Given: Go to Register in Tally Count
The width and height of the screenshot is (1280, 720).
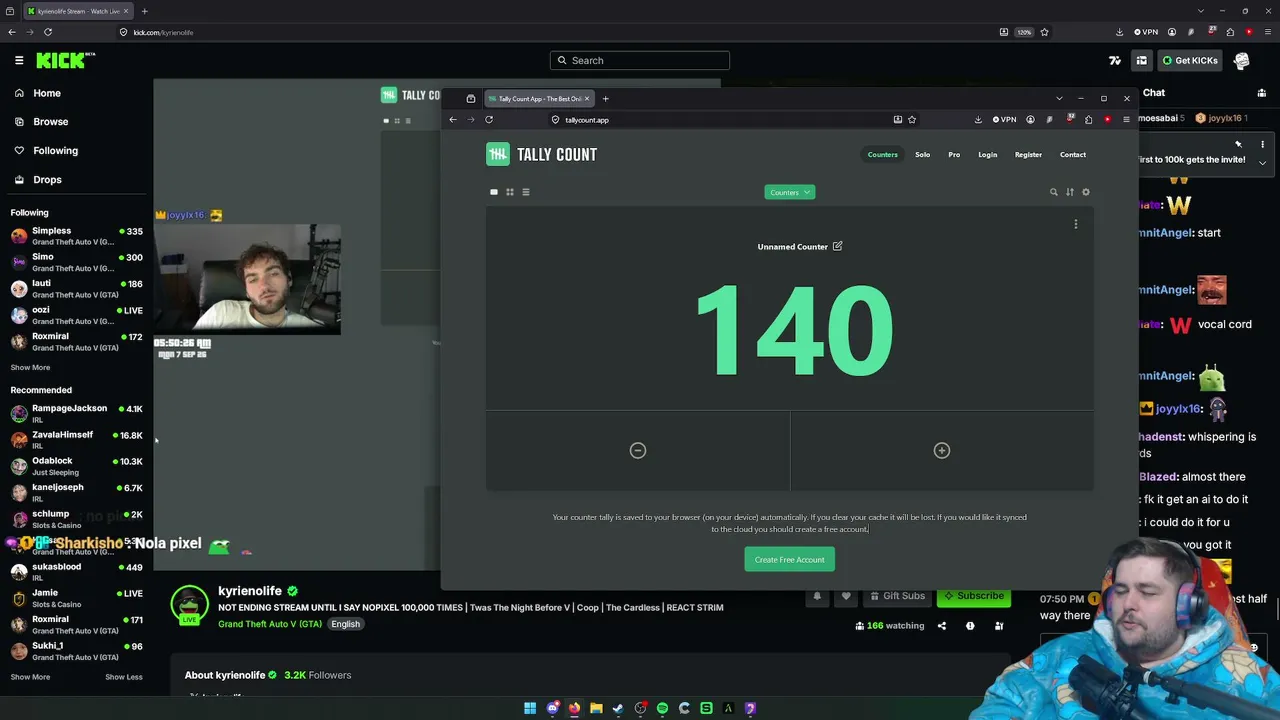Looking at the screenshot, I should [x=1028, y=154].
